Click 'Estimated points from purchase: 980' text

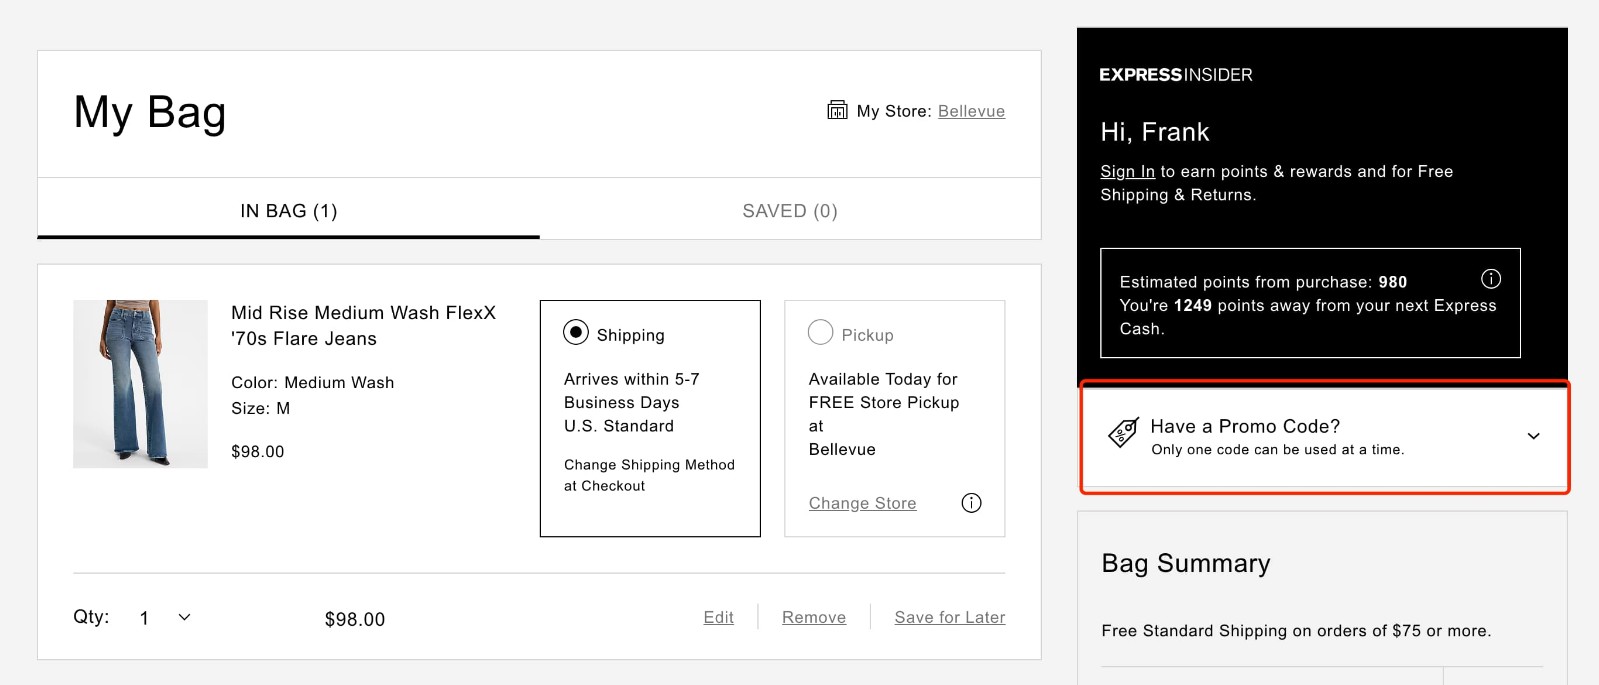pos(1263,282)
